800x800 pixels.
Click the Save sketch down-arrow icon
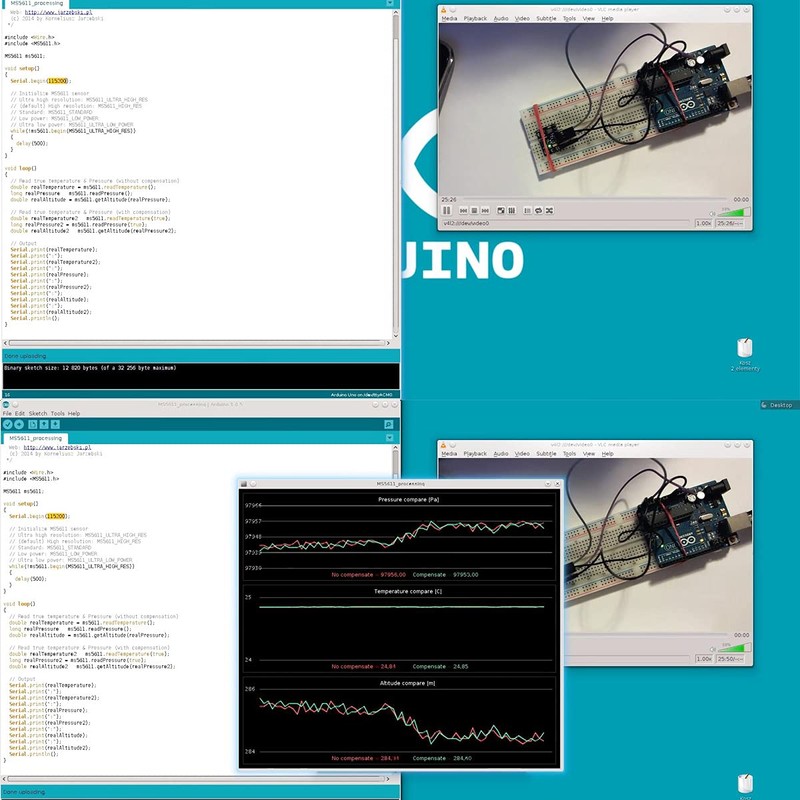(55, 424)
